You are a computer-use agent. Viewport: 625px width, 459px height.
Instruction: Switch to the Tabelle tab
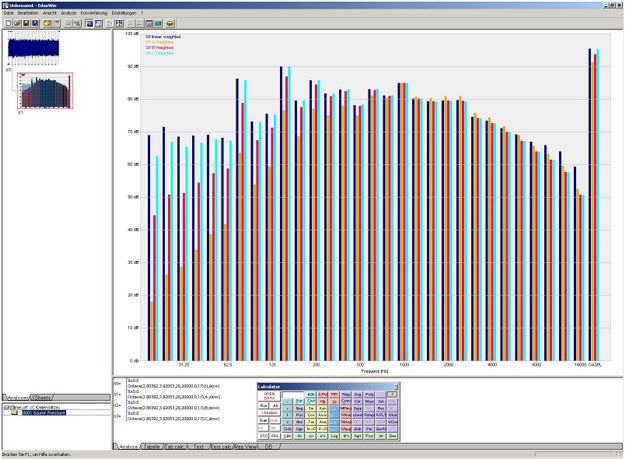152,446
